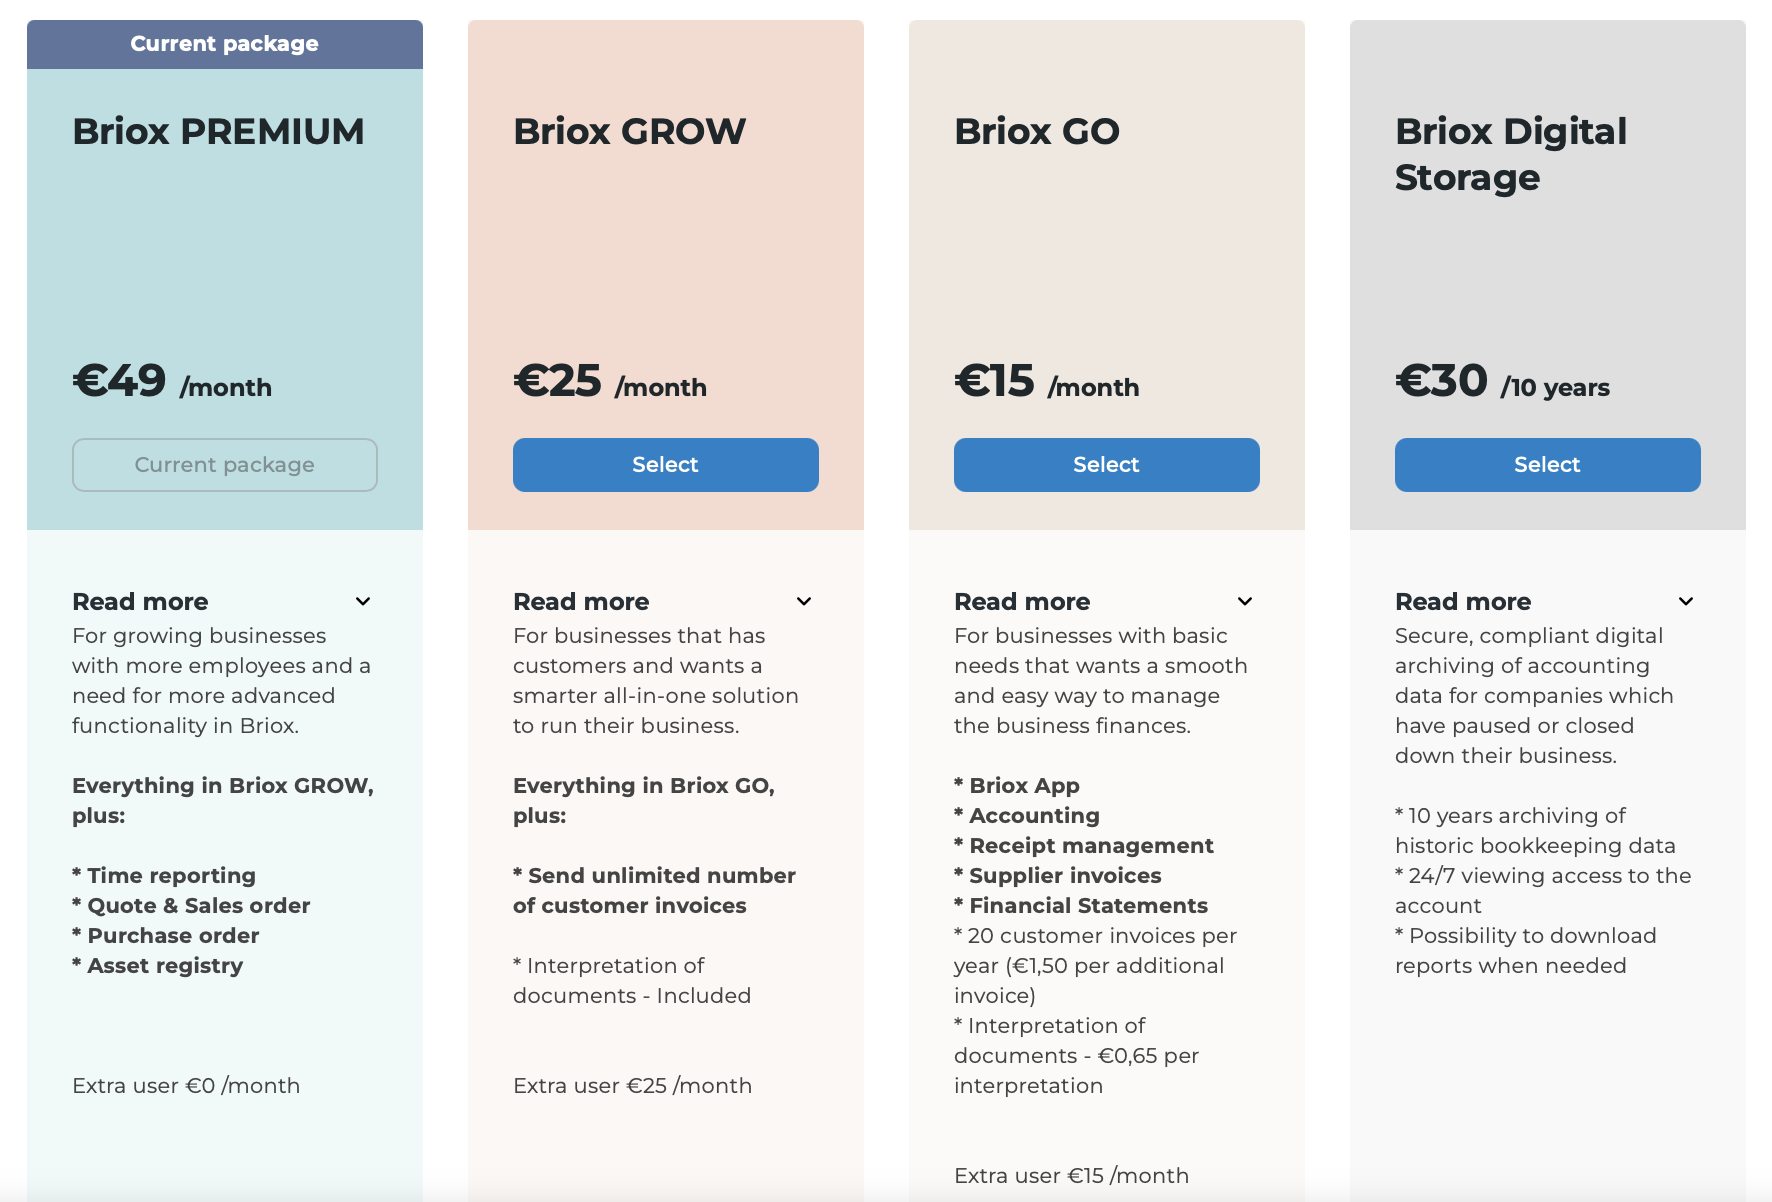
Task: Click the Briox PREMIUM title
Action: click(218, 131)
